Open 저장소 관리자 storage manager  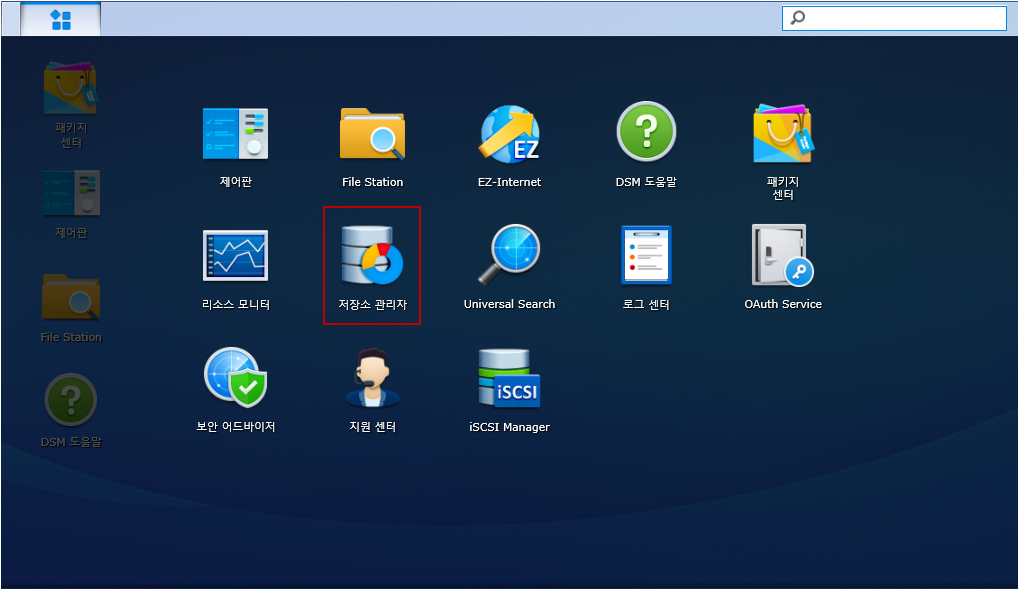(372, 267)
